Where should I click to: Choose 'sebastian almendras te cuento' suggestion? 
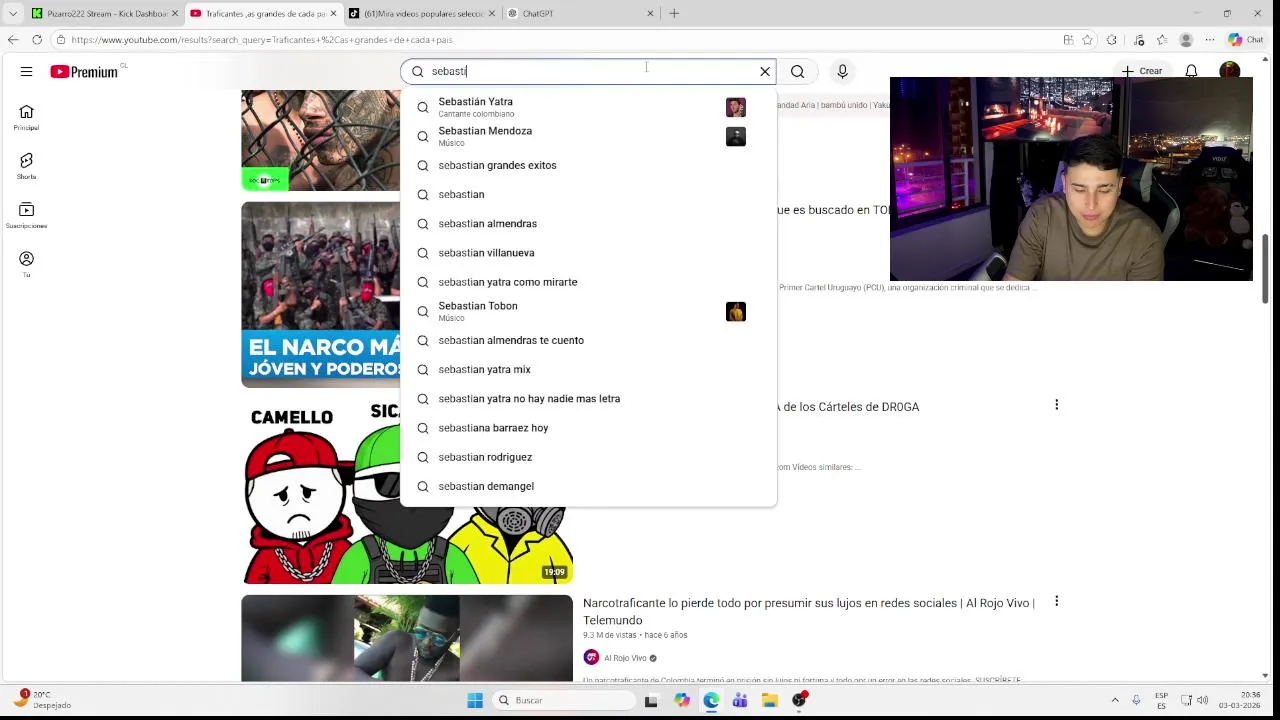point(588,340)
